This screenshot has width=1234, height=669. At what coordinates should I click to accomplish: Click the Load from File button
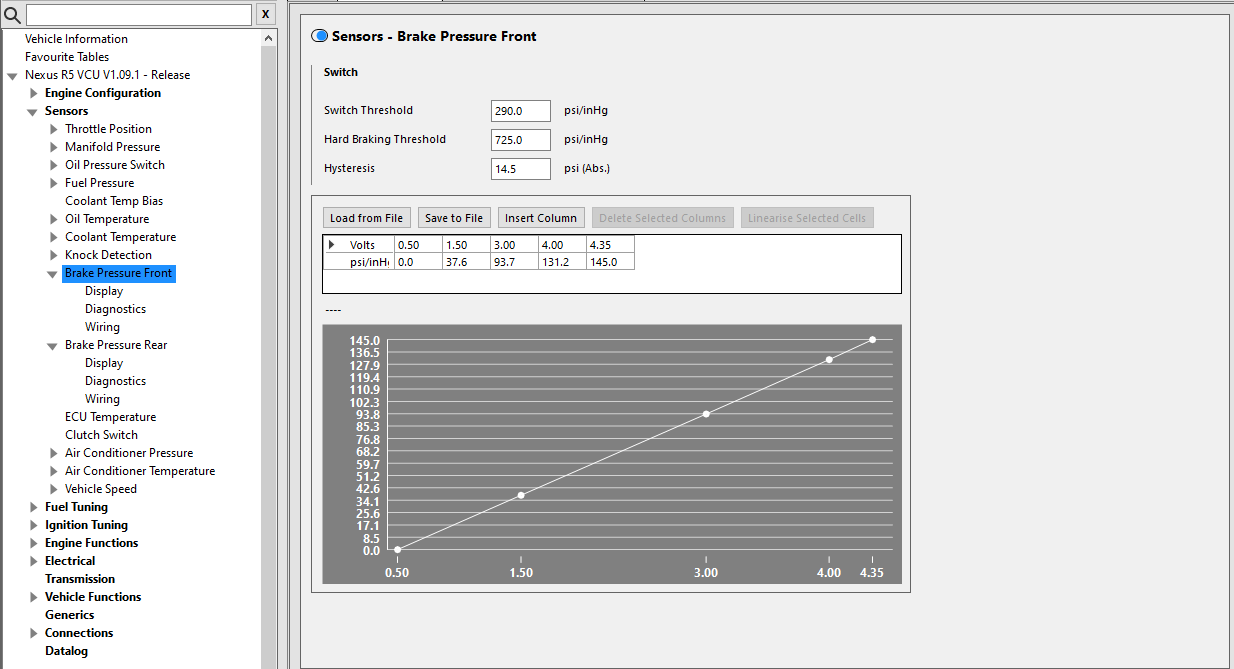point(366,218)
